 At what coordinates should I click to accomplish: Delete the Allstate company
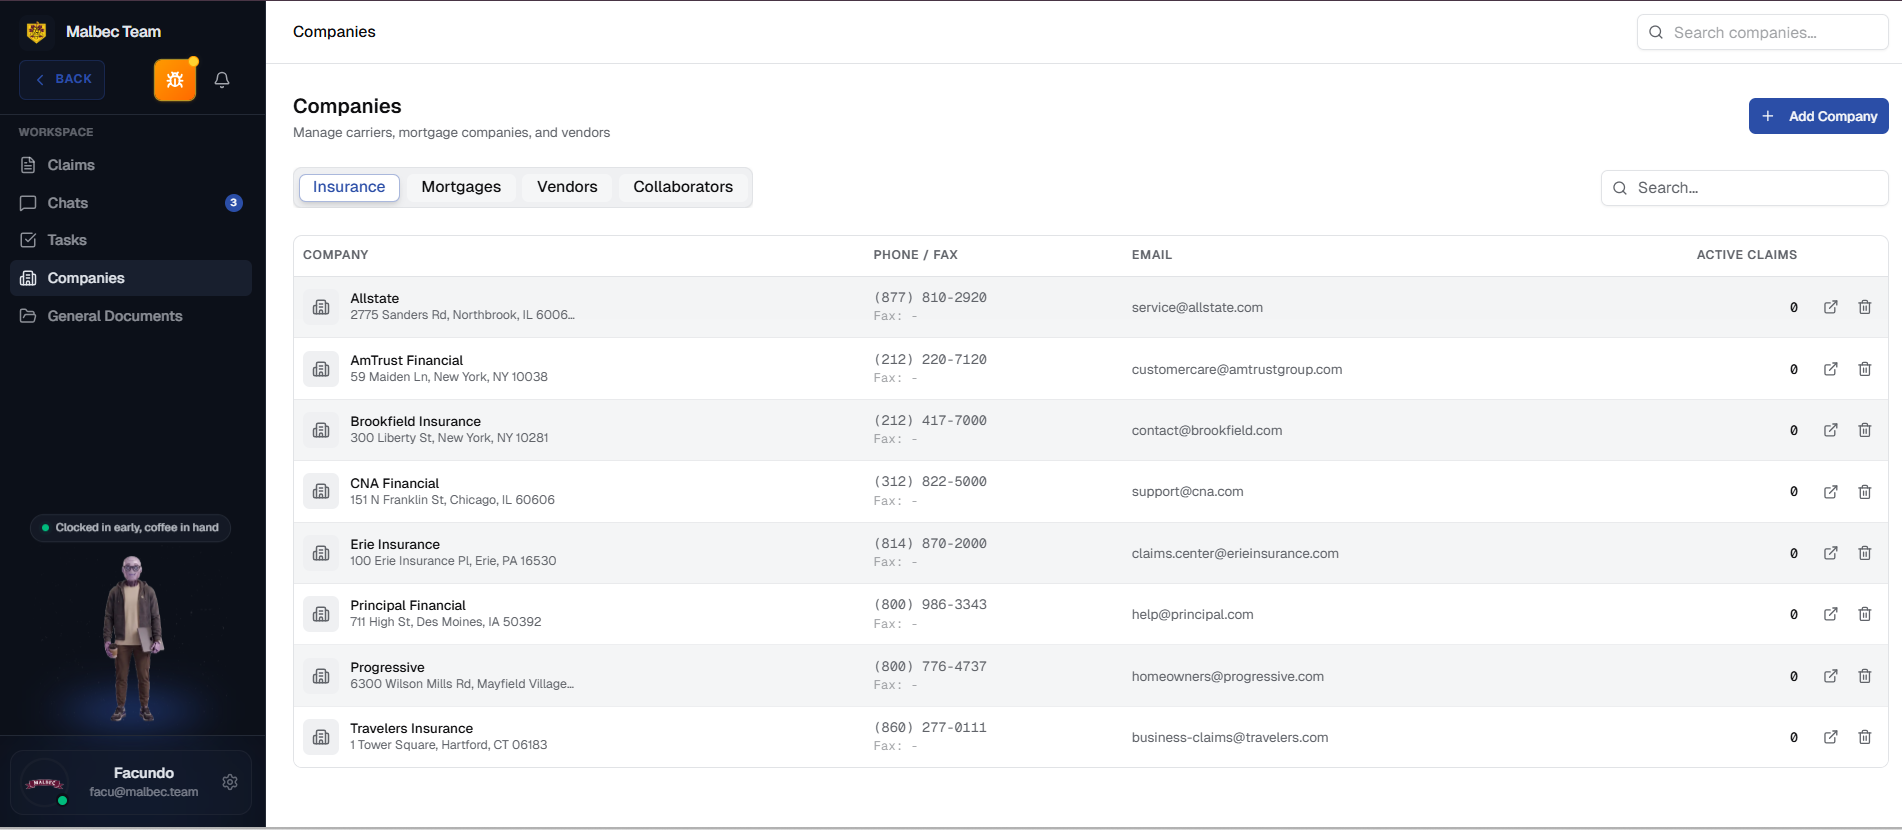click(1865, 307)
